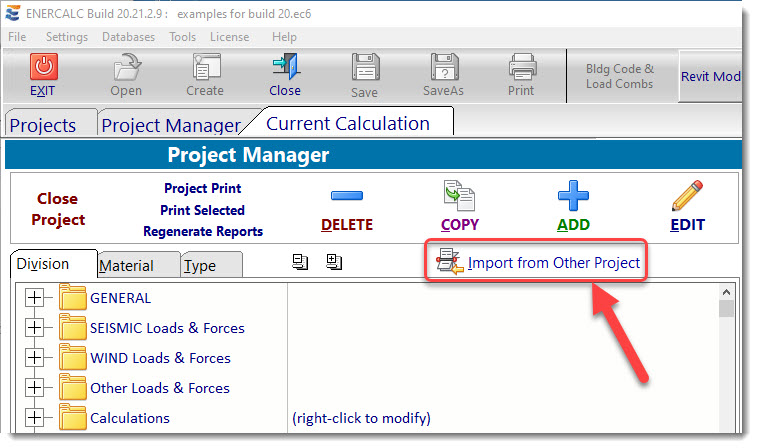757x448 pixels.
Task: Click the Create toolbar icon
Action: coord(205,68)
